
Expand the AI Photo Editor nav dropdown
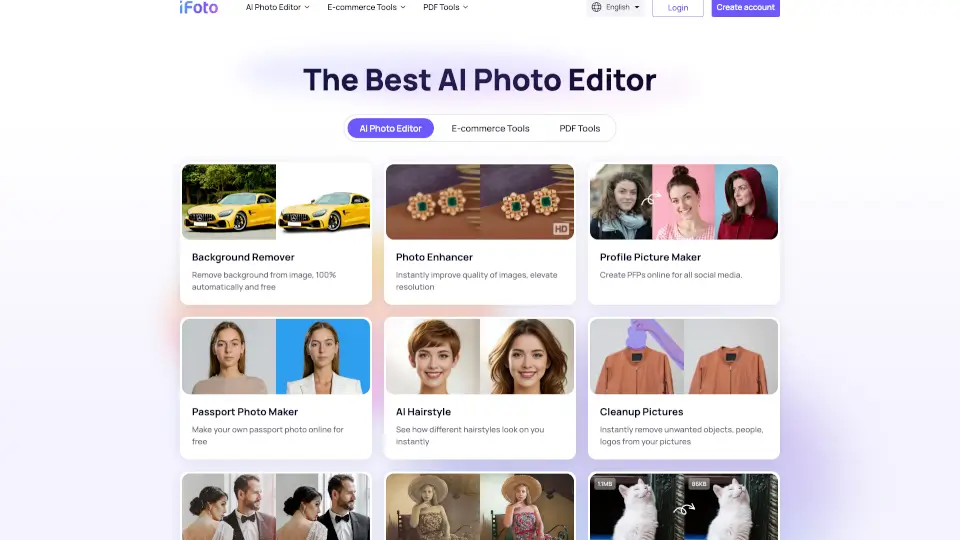pyautogui.click(x=278, y=7)
